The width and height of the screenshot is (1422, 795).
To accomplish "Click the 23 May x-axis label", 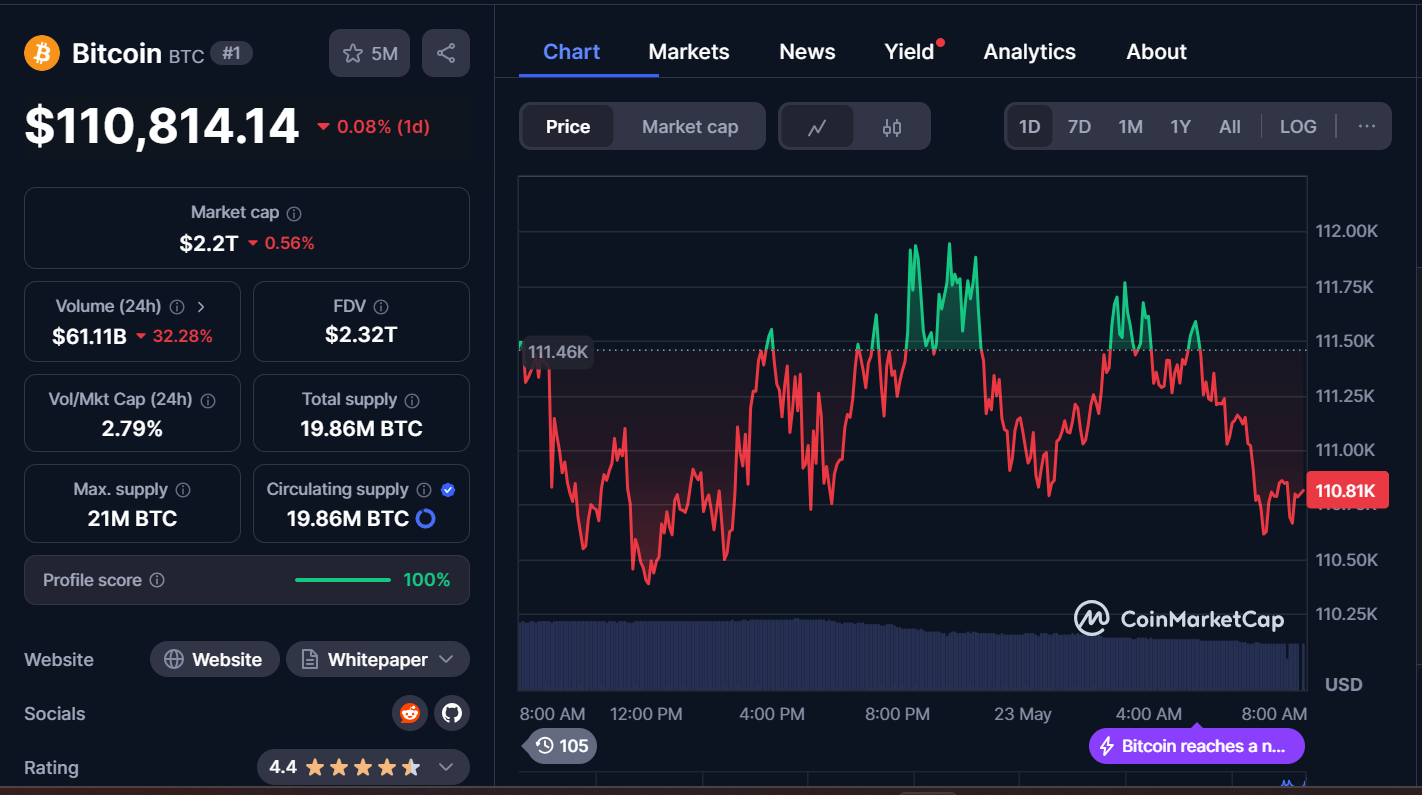I will [x=1023, y=714].
